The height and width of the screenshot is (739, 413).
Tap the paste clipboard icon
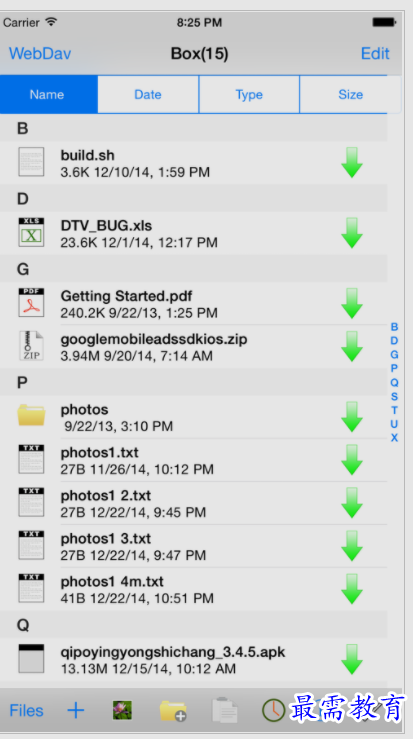coord(224,710)
